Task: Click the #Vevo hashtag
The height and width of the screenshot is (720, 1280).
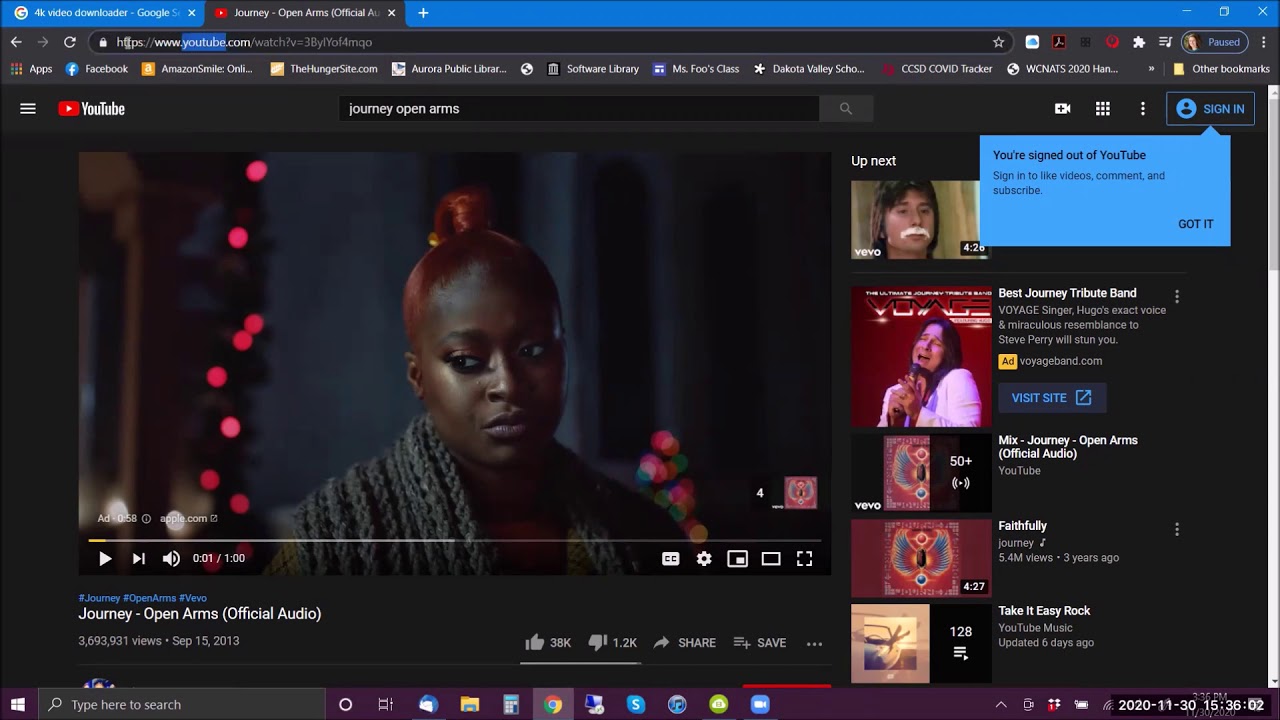Action: [193, 598]
